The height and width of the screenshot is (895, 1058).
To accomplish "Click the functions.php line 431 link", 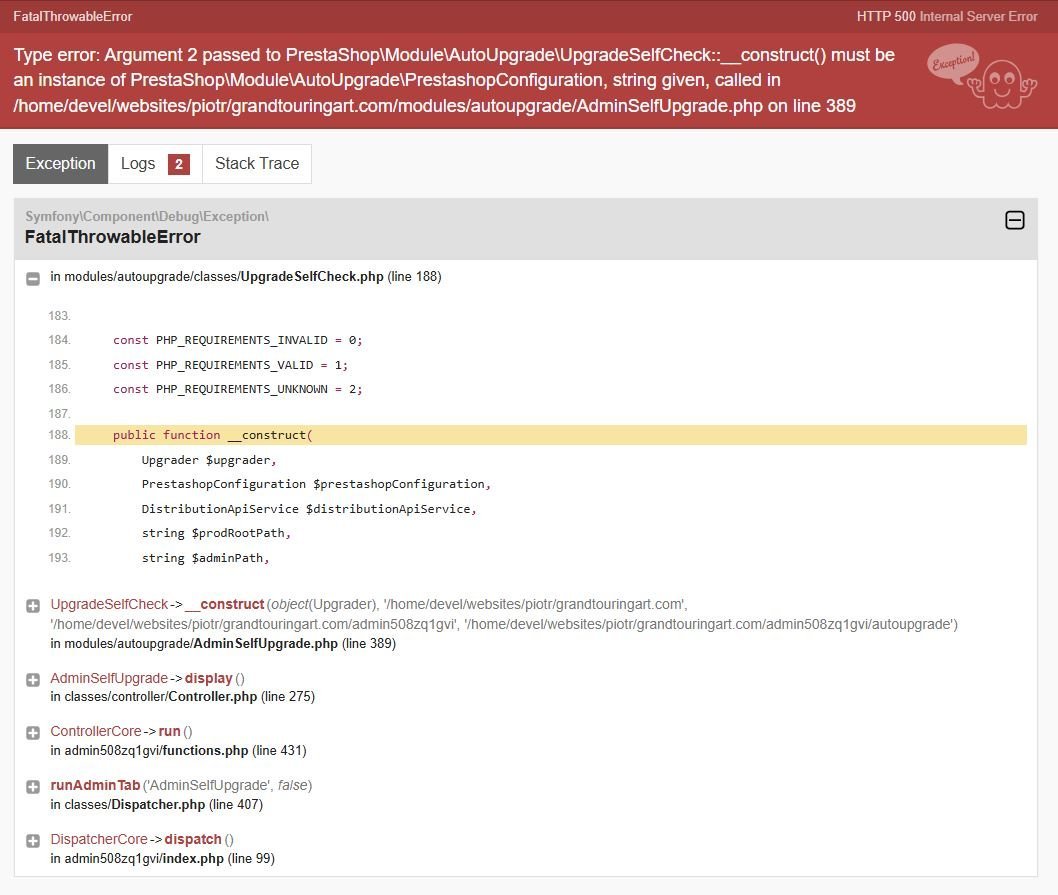I will click(178, 751).
